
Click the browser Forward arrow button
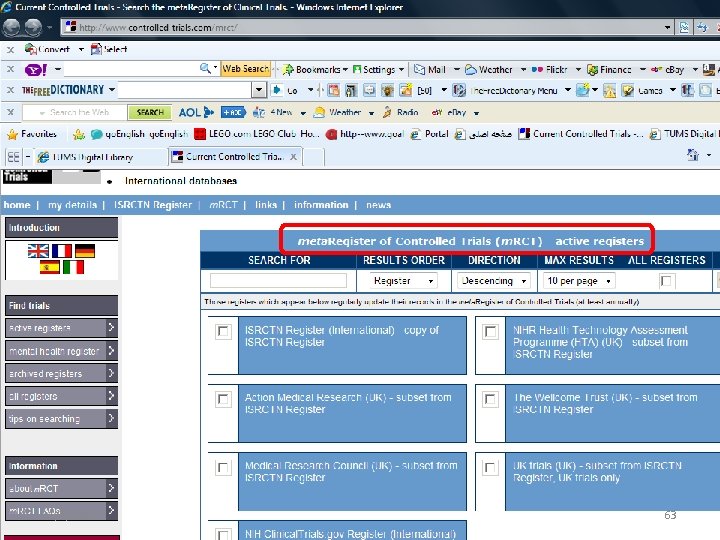33,28
